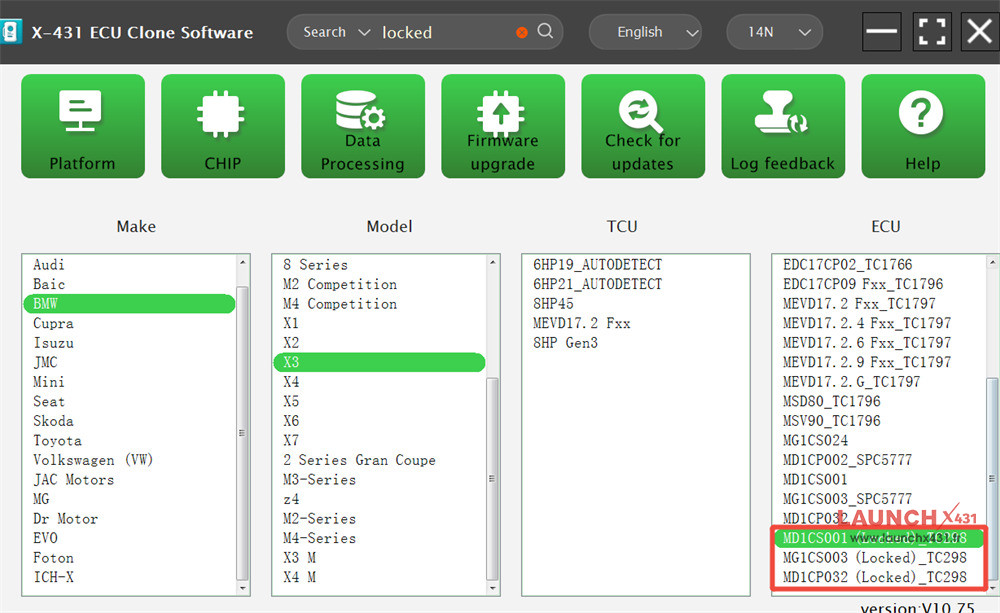The height and width of the screenshot is (613, 1000).
Task: Select MEVD17.2 Fxx in TCU list
Action: tap(582, 323)
